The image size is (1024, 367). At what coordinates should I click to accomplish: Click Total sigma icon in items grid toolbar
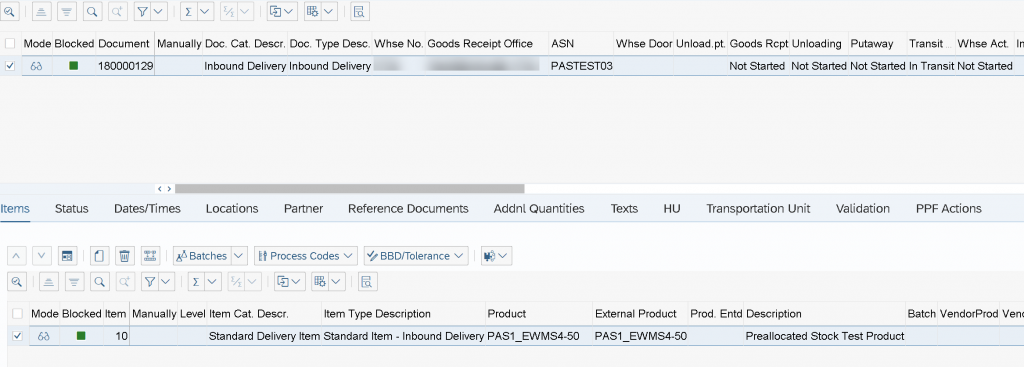click(196, 281)
